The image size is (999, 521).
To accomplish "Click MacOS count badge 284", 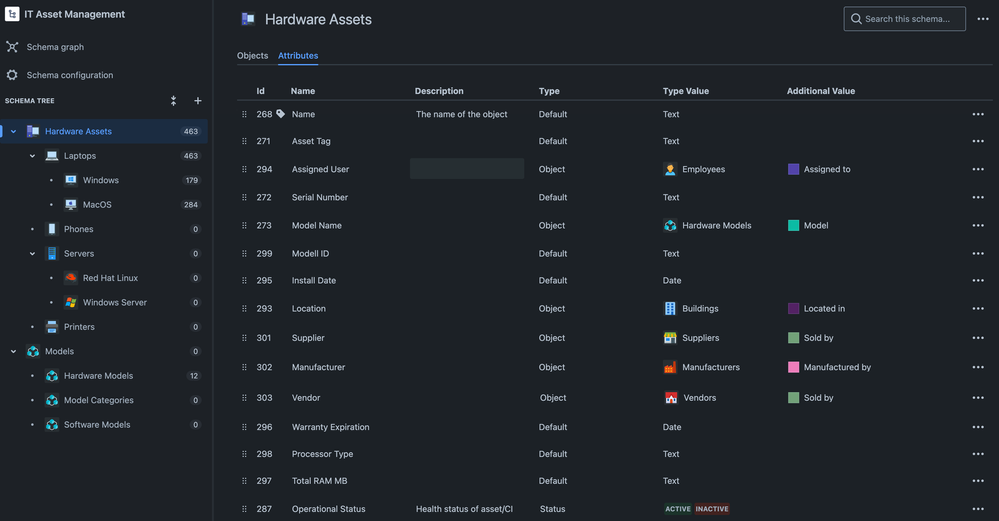I will pos(190,204).
